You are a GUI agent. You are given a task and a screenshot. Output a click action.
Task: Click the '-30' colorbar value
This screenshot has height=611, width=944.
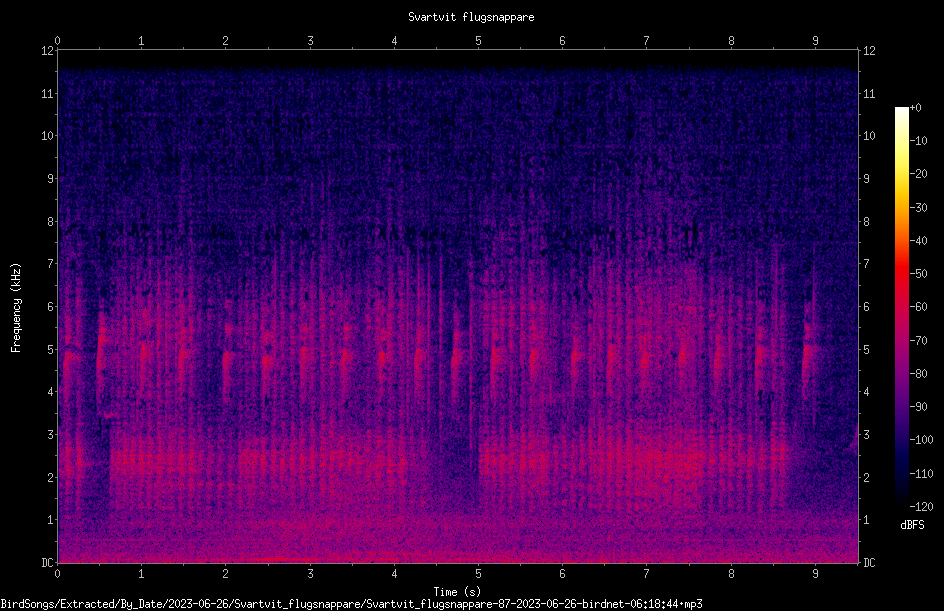(918, 208)
